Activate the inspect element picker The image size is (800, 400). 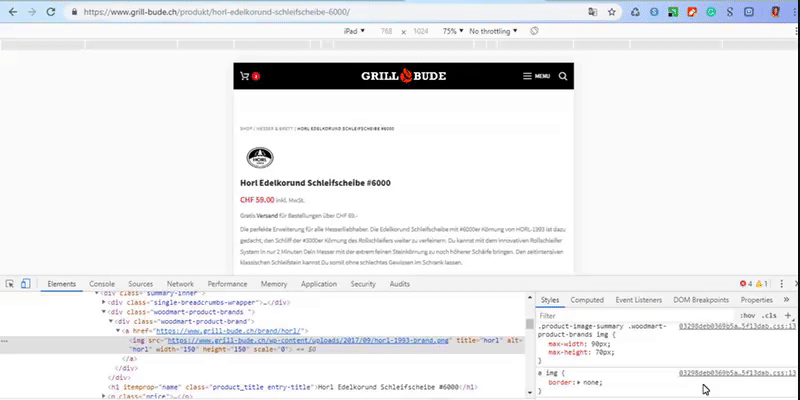point(10,284)
